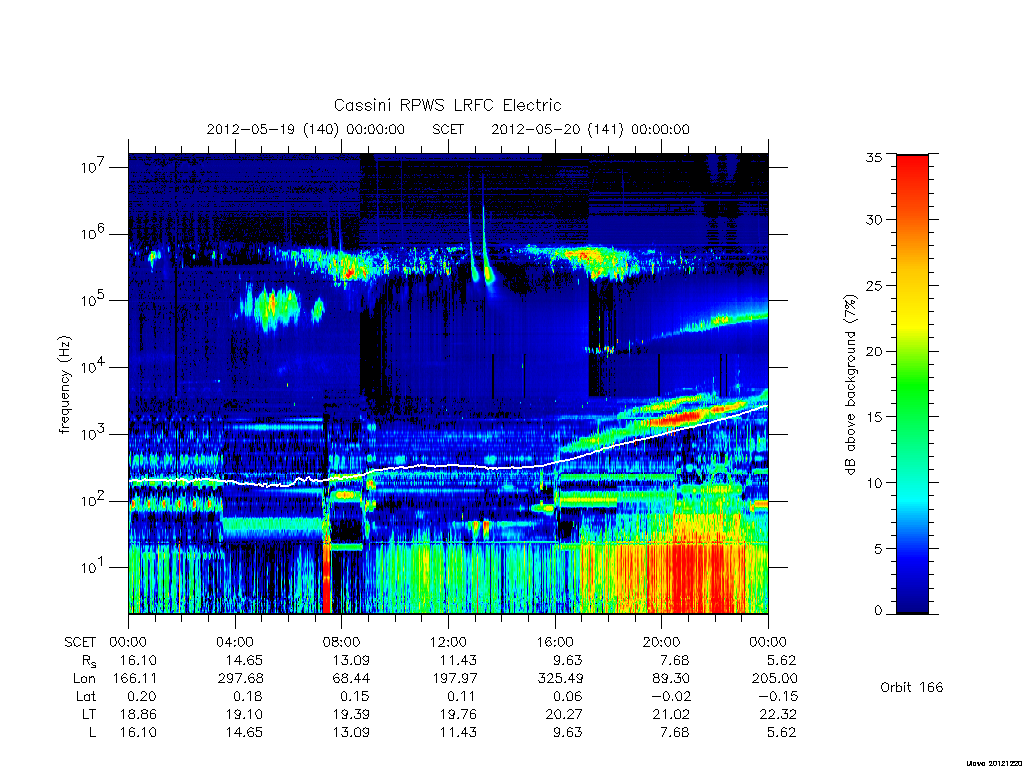Click the 12:00 time label
Image resolution: width=1024 pixels, height=768 pixels.
pos(448,642)
